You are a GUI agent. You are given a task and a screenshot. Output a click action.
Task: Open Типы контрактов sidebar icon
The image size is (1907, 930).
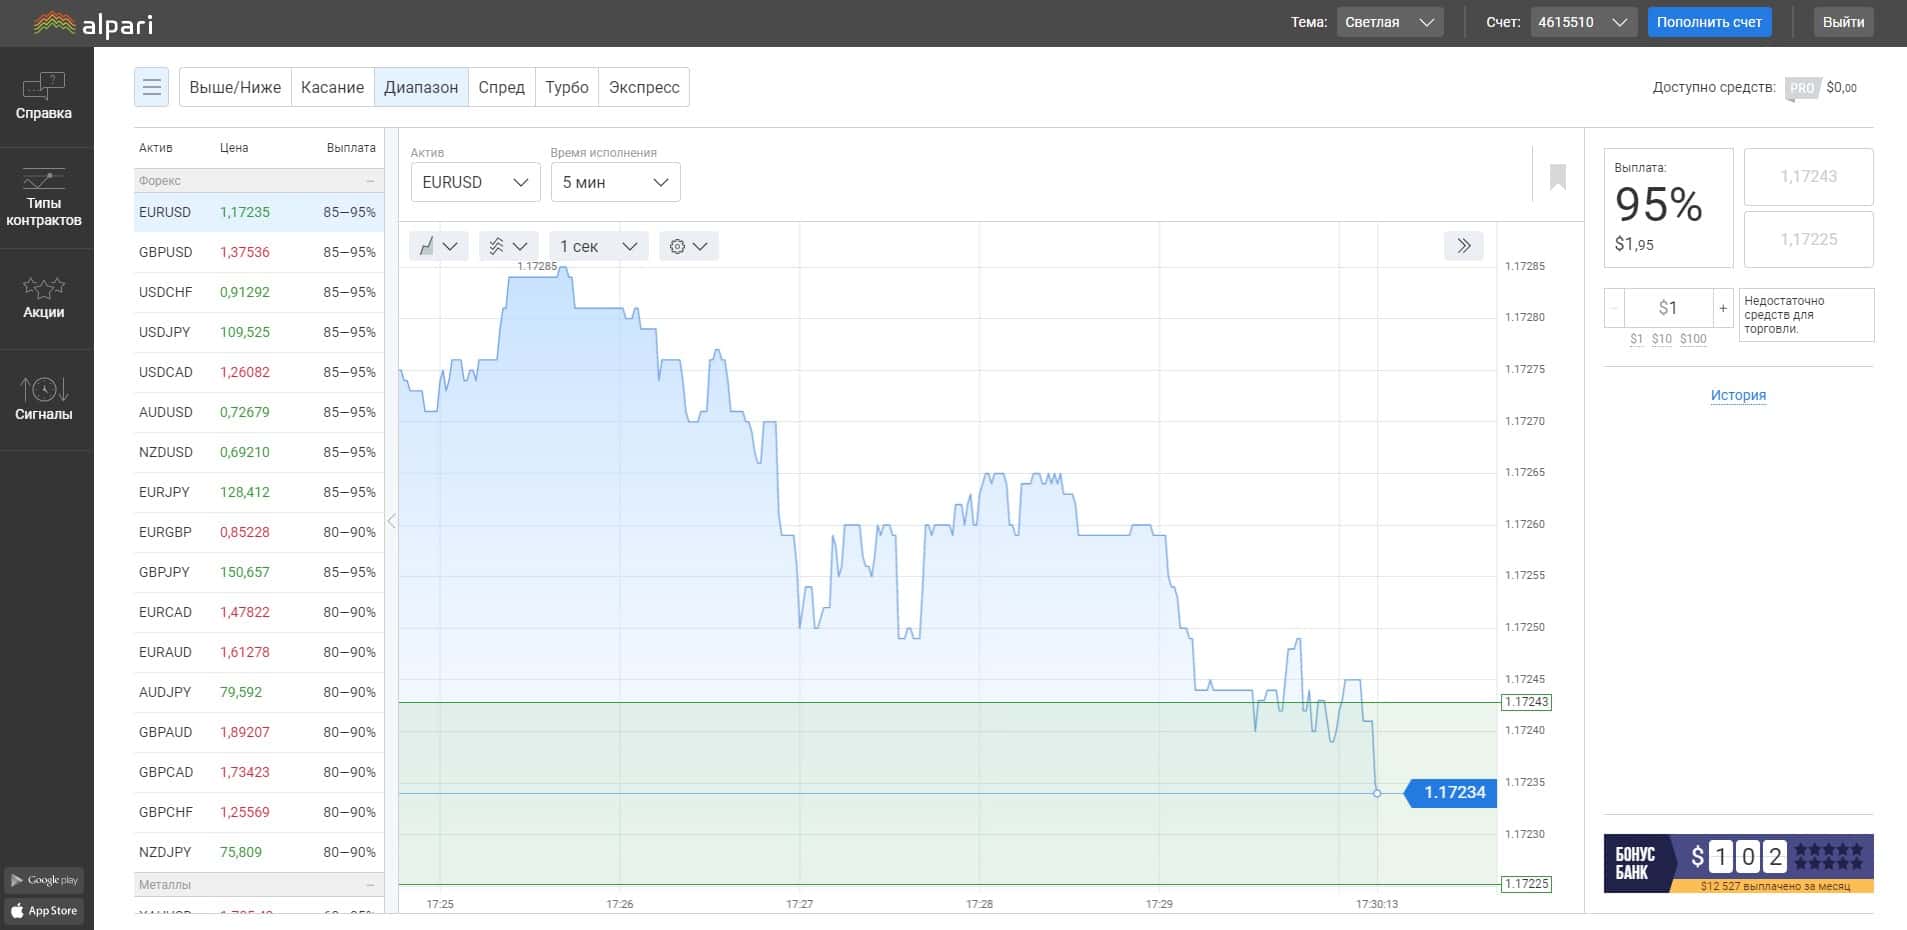tap(44, 198)
